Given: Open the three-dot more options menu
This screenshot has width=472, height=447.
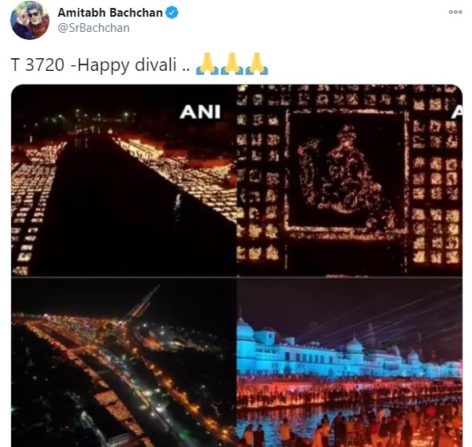Looking at the screenshot, I should 455,12.
